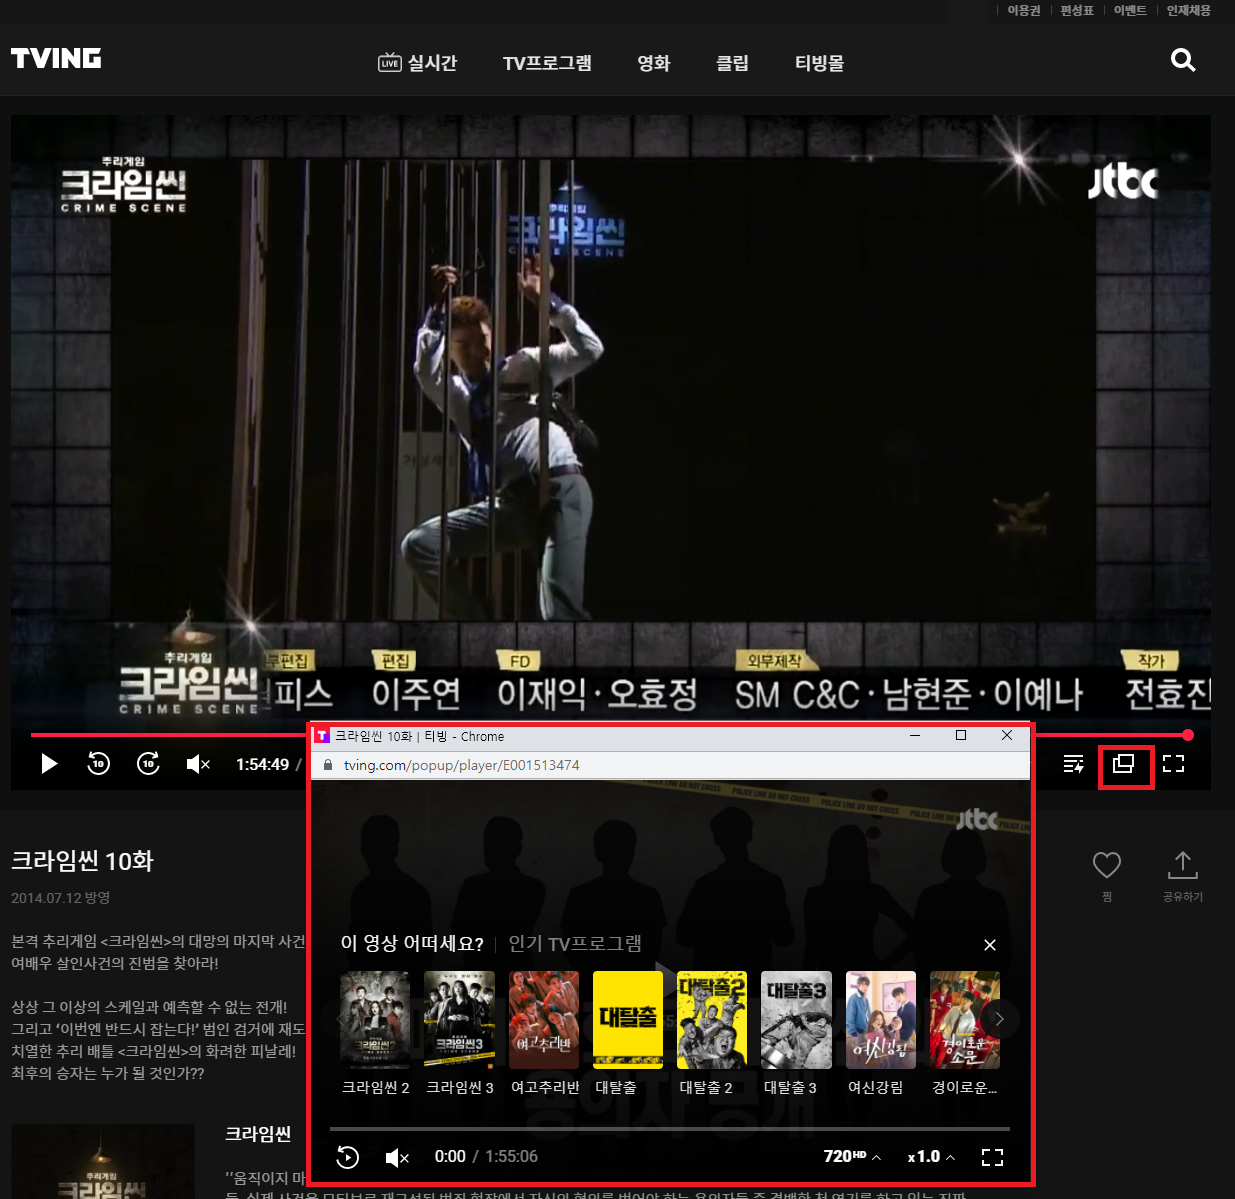Click the search magnifier icon

click(1183, 60)
